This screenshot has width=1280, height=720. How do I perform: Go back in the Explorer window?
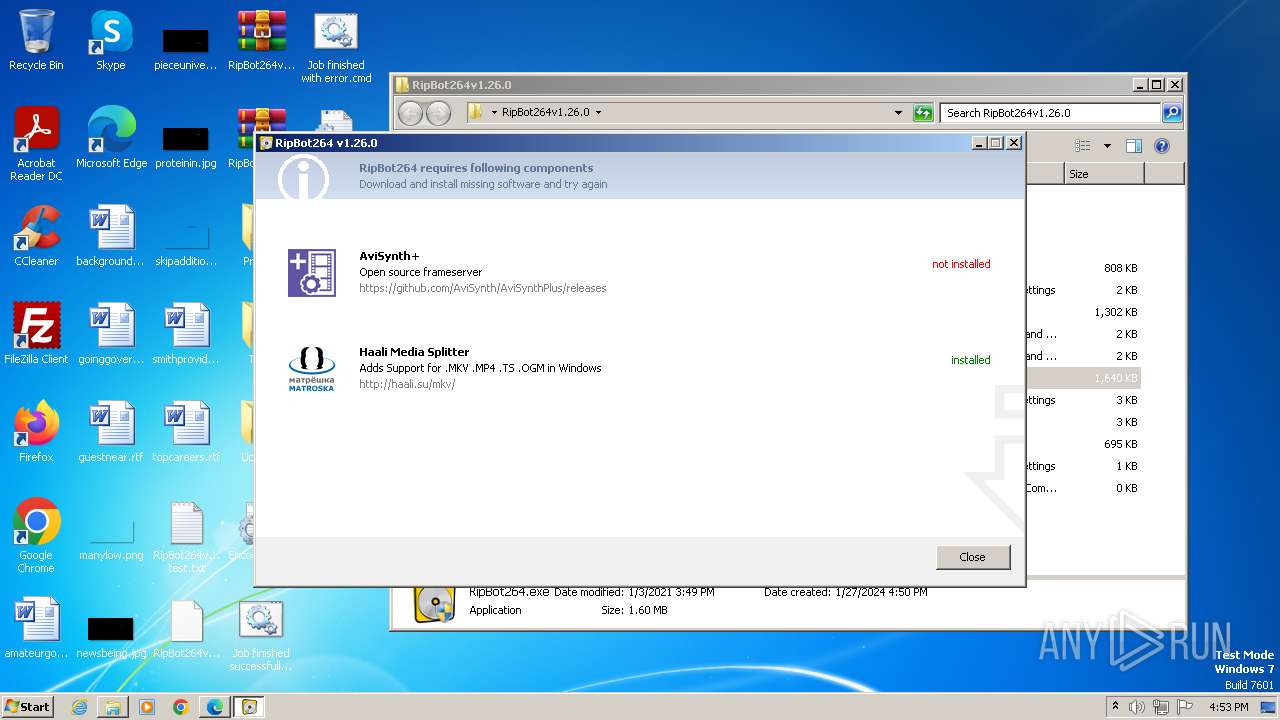coord(410,113)
